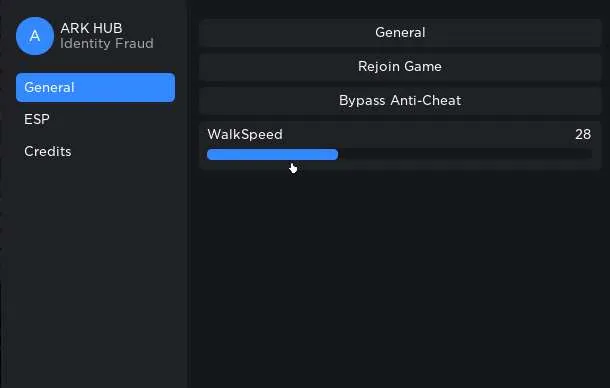Click the Identity Fraud subtitle
This screenshot has width=610, height=388.
pyautogui.click(x=107, y=43)
